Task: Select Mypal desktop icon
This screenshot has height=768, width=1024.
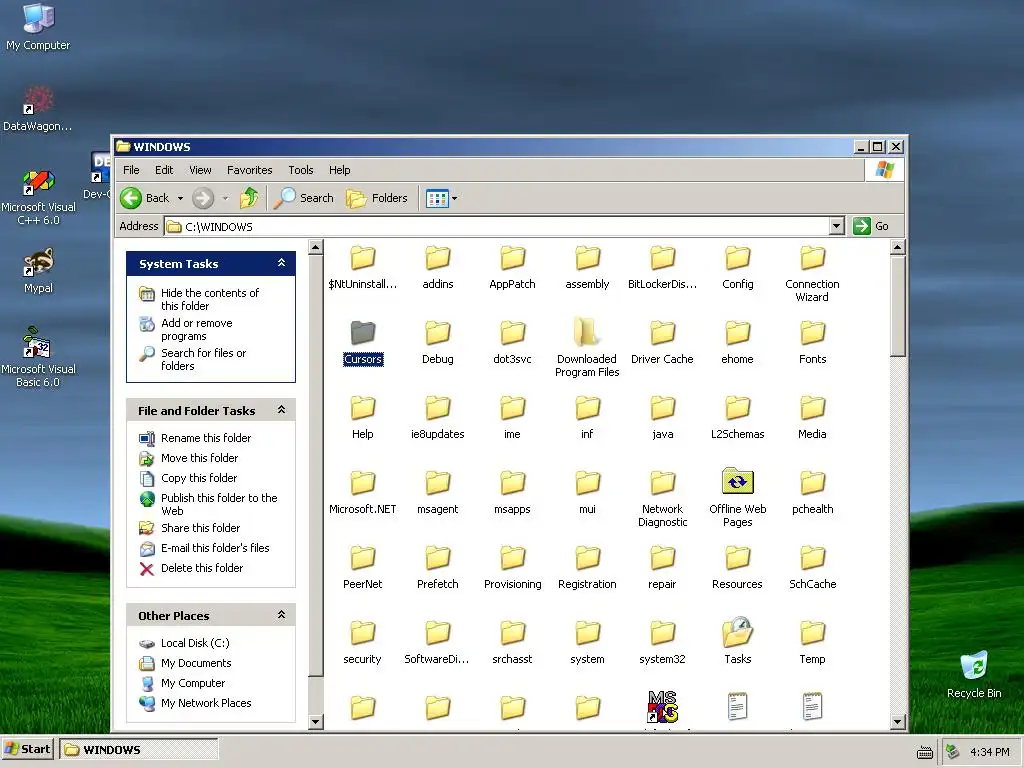Action: (x=39, y=270)
